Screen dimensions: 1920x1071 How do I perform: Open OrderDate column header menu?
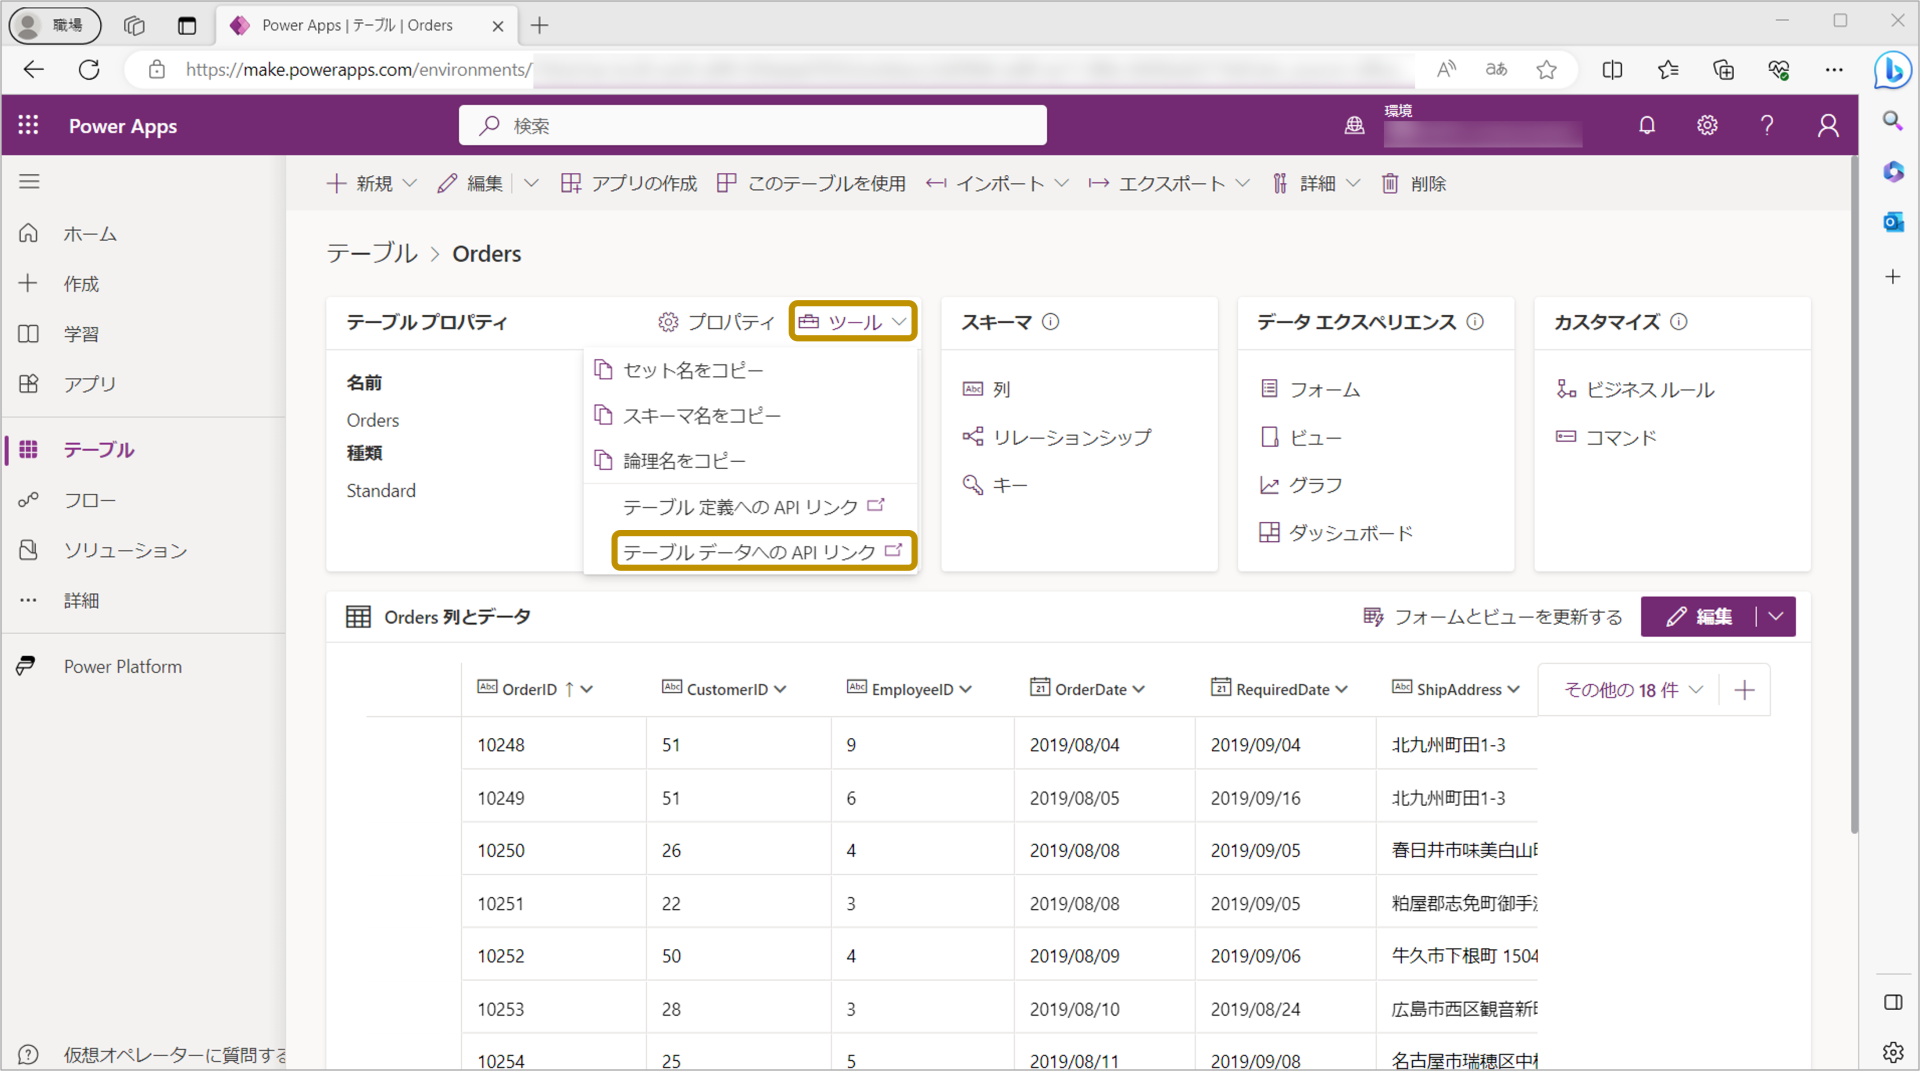[x=1088, y=689]
